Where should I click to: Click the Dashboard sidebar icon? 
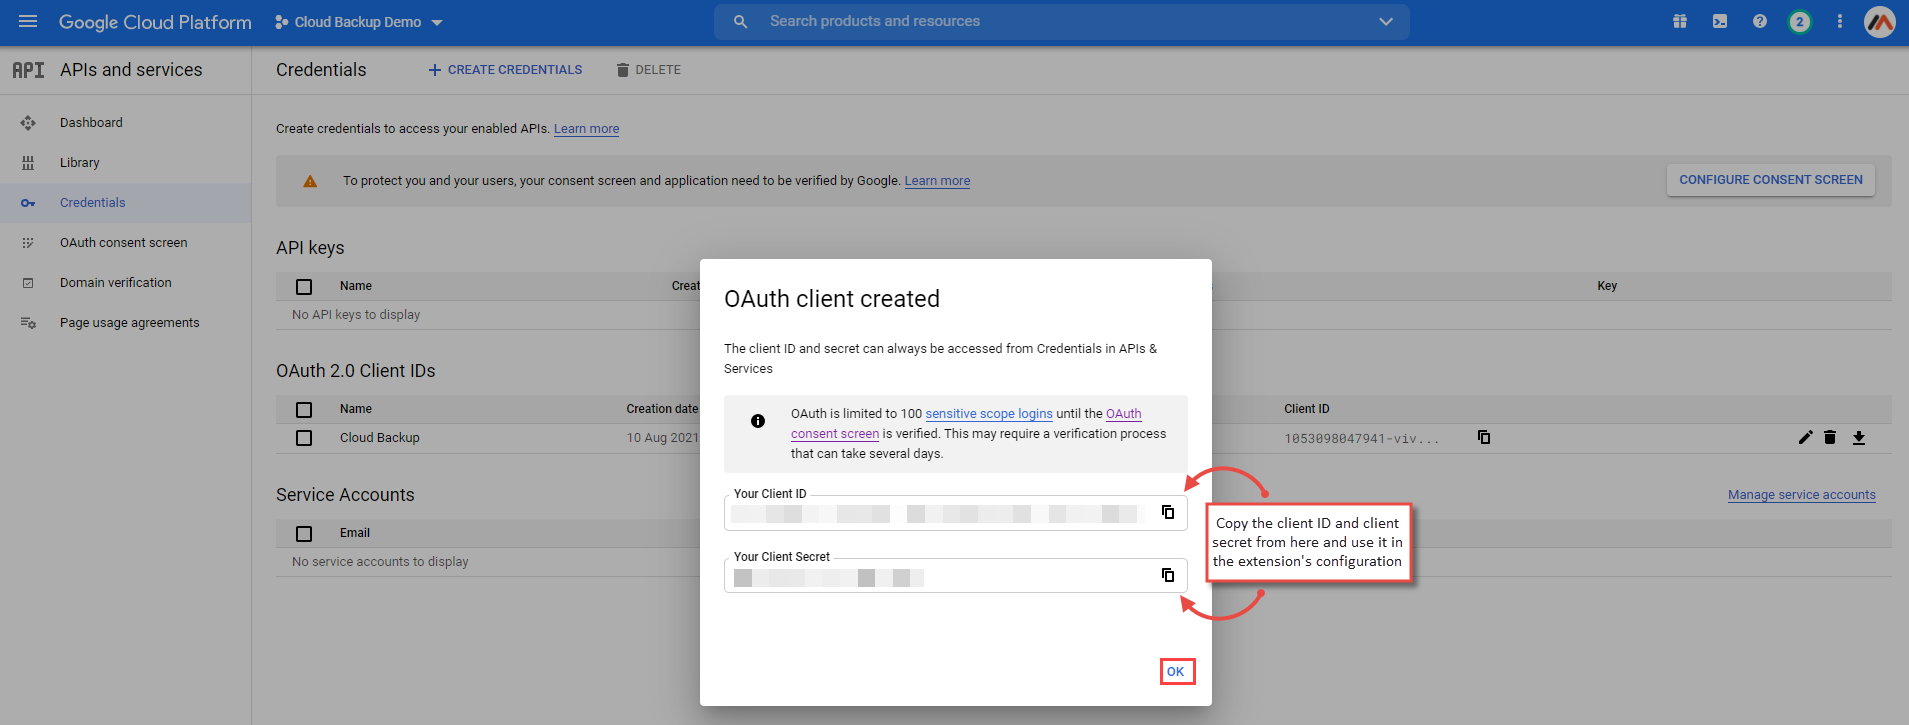[x=28, y=123]
